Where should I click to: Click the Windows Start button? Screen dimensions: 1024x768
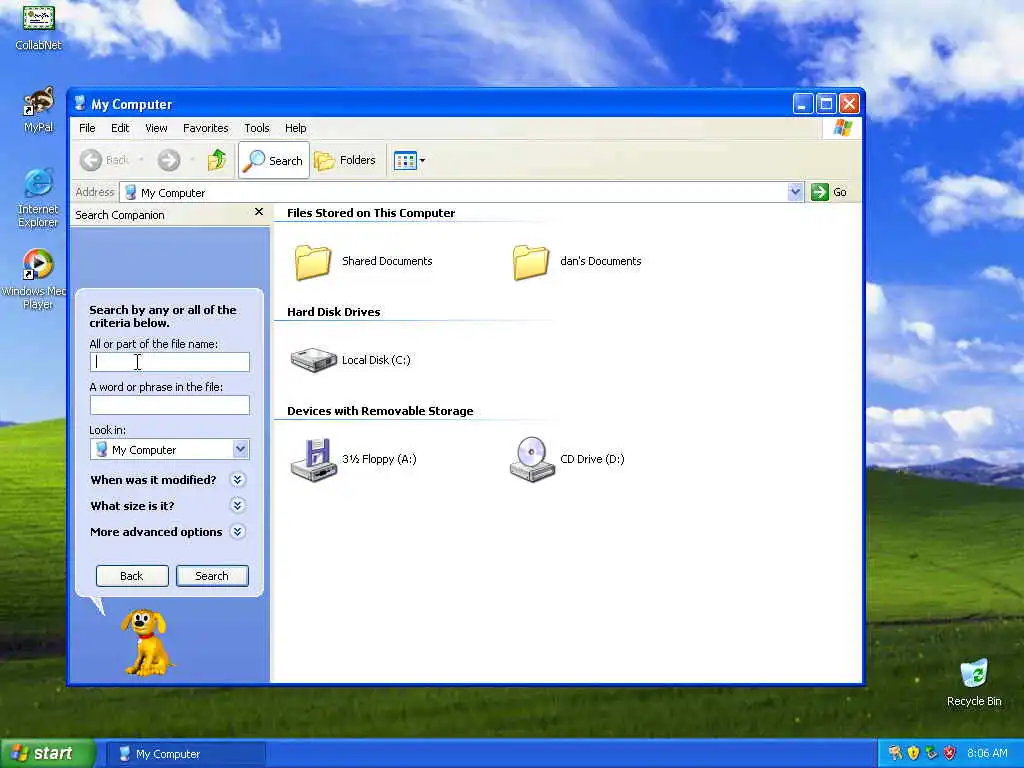pyautogui.click(x=47, y=754)
